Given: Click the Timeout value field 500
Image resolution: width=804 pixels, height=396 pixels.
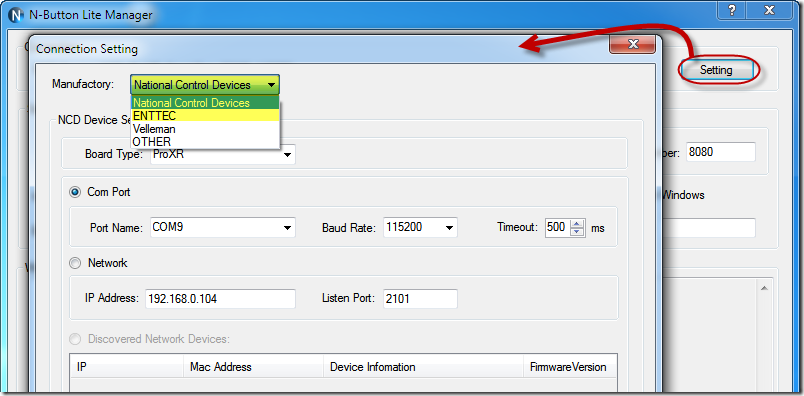Looking at the screenshot, I should pyautogui.click(x=558, y=227).
